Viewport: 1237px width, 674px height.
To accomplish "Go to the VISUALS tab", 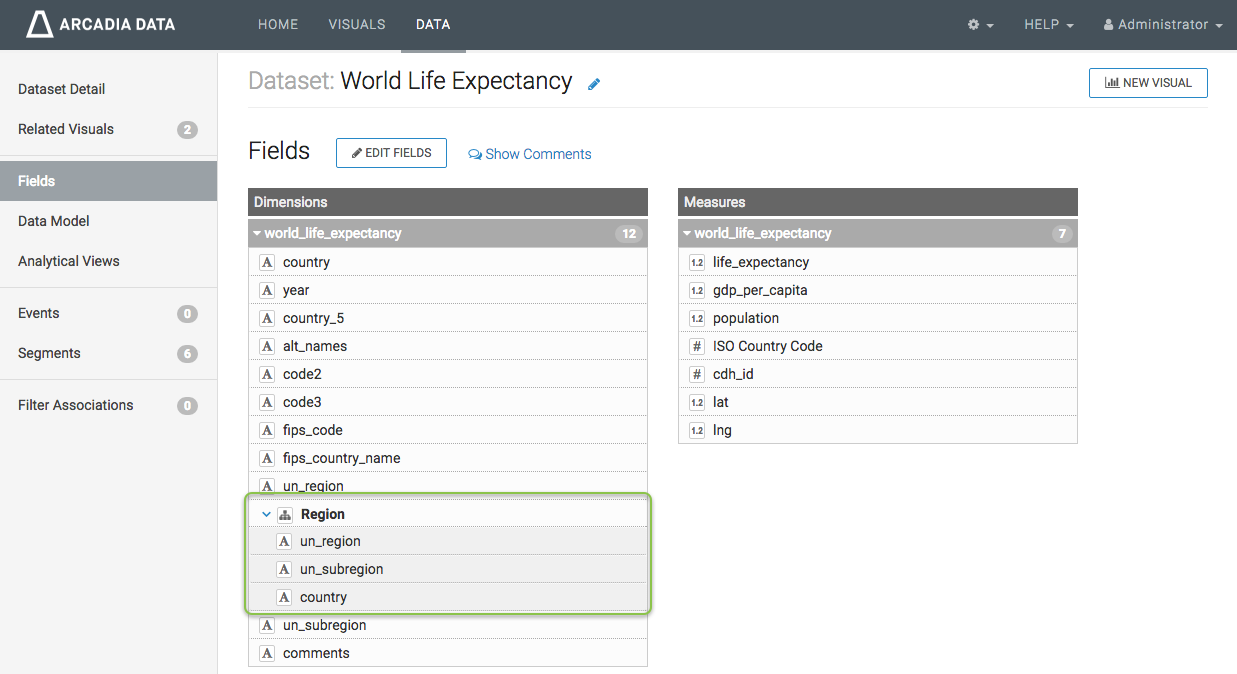I will point(357,25).
